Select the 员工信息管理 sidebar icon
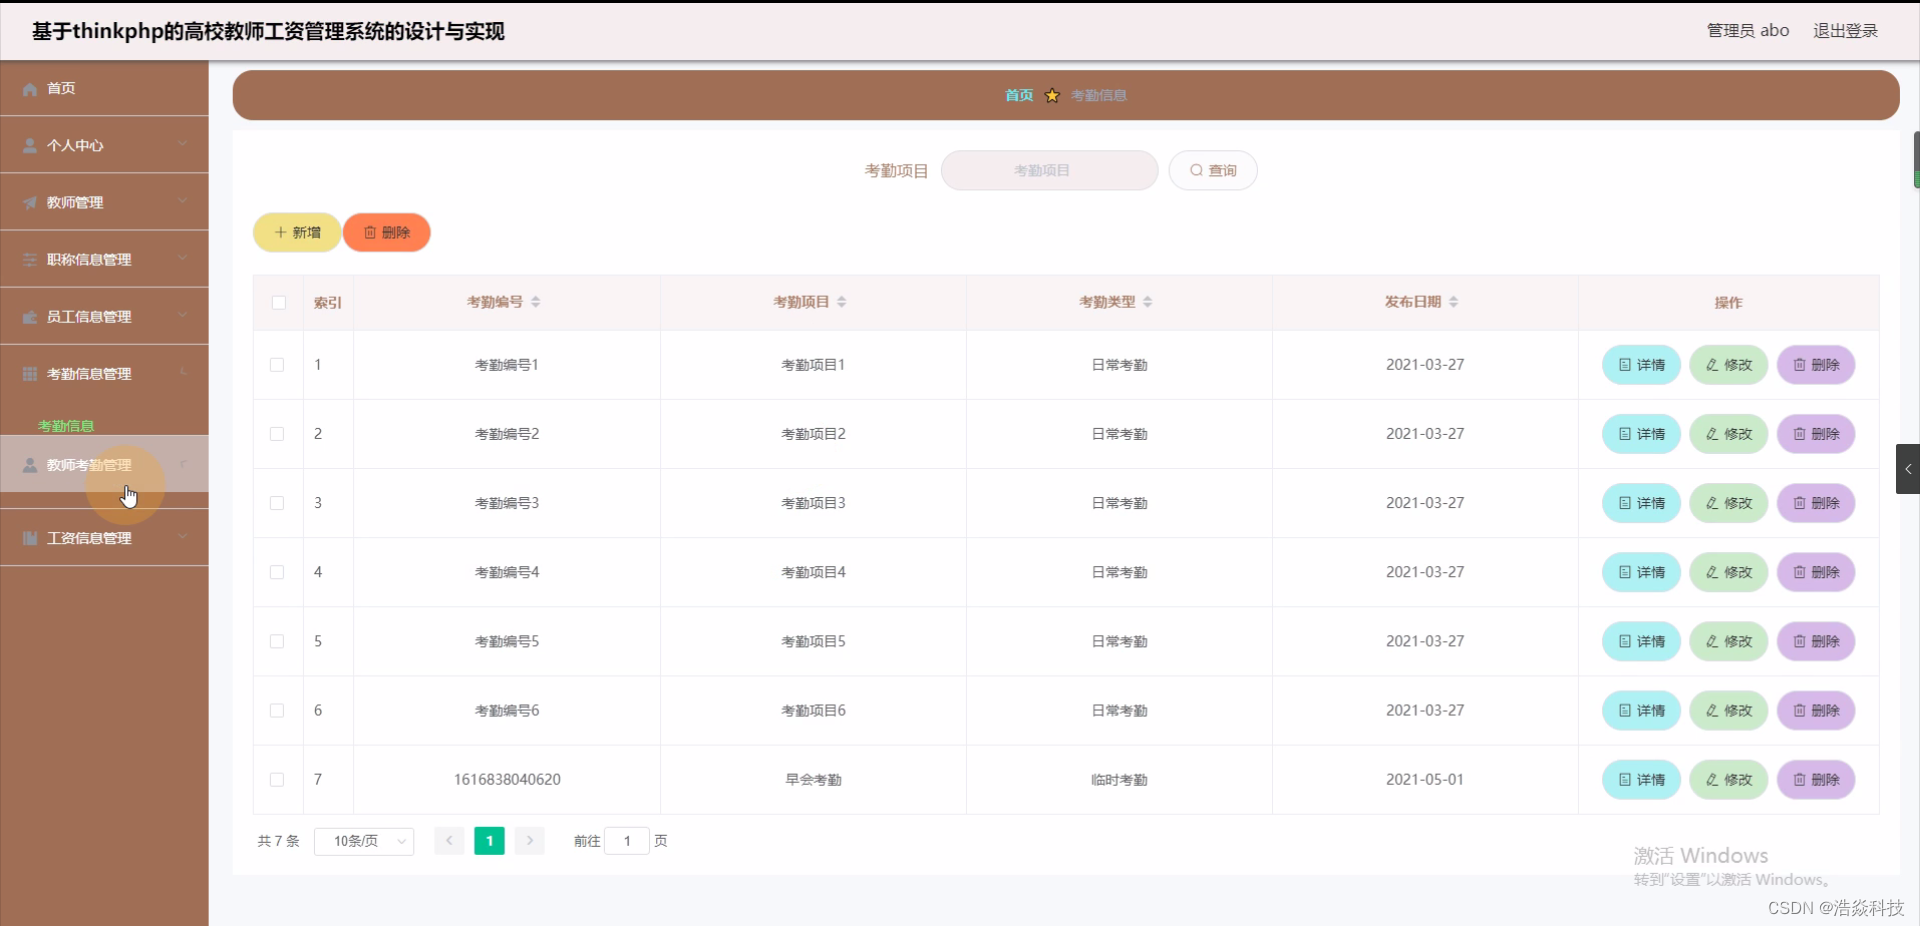1920x926 pixels. point(29,317)
